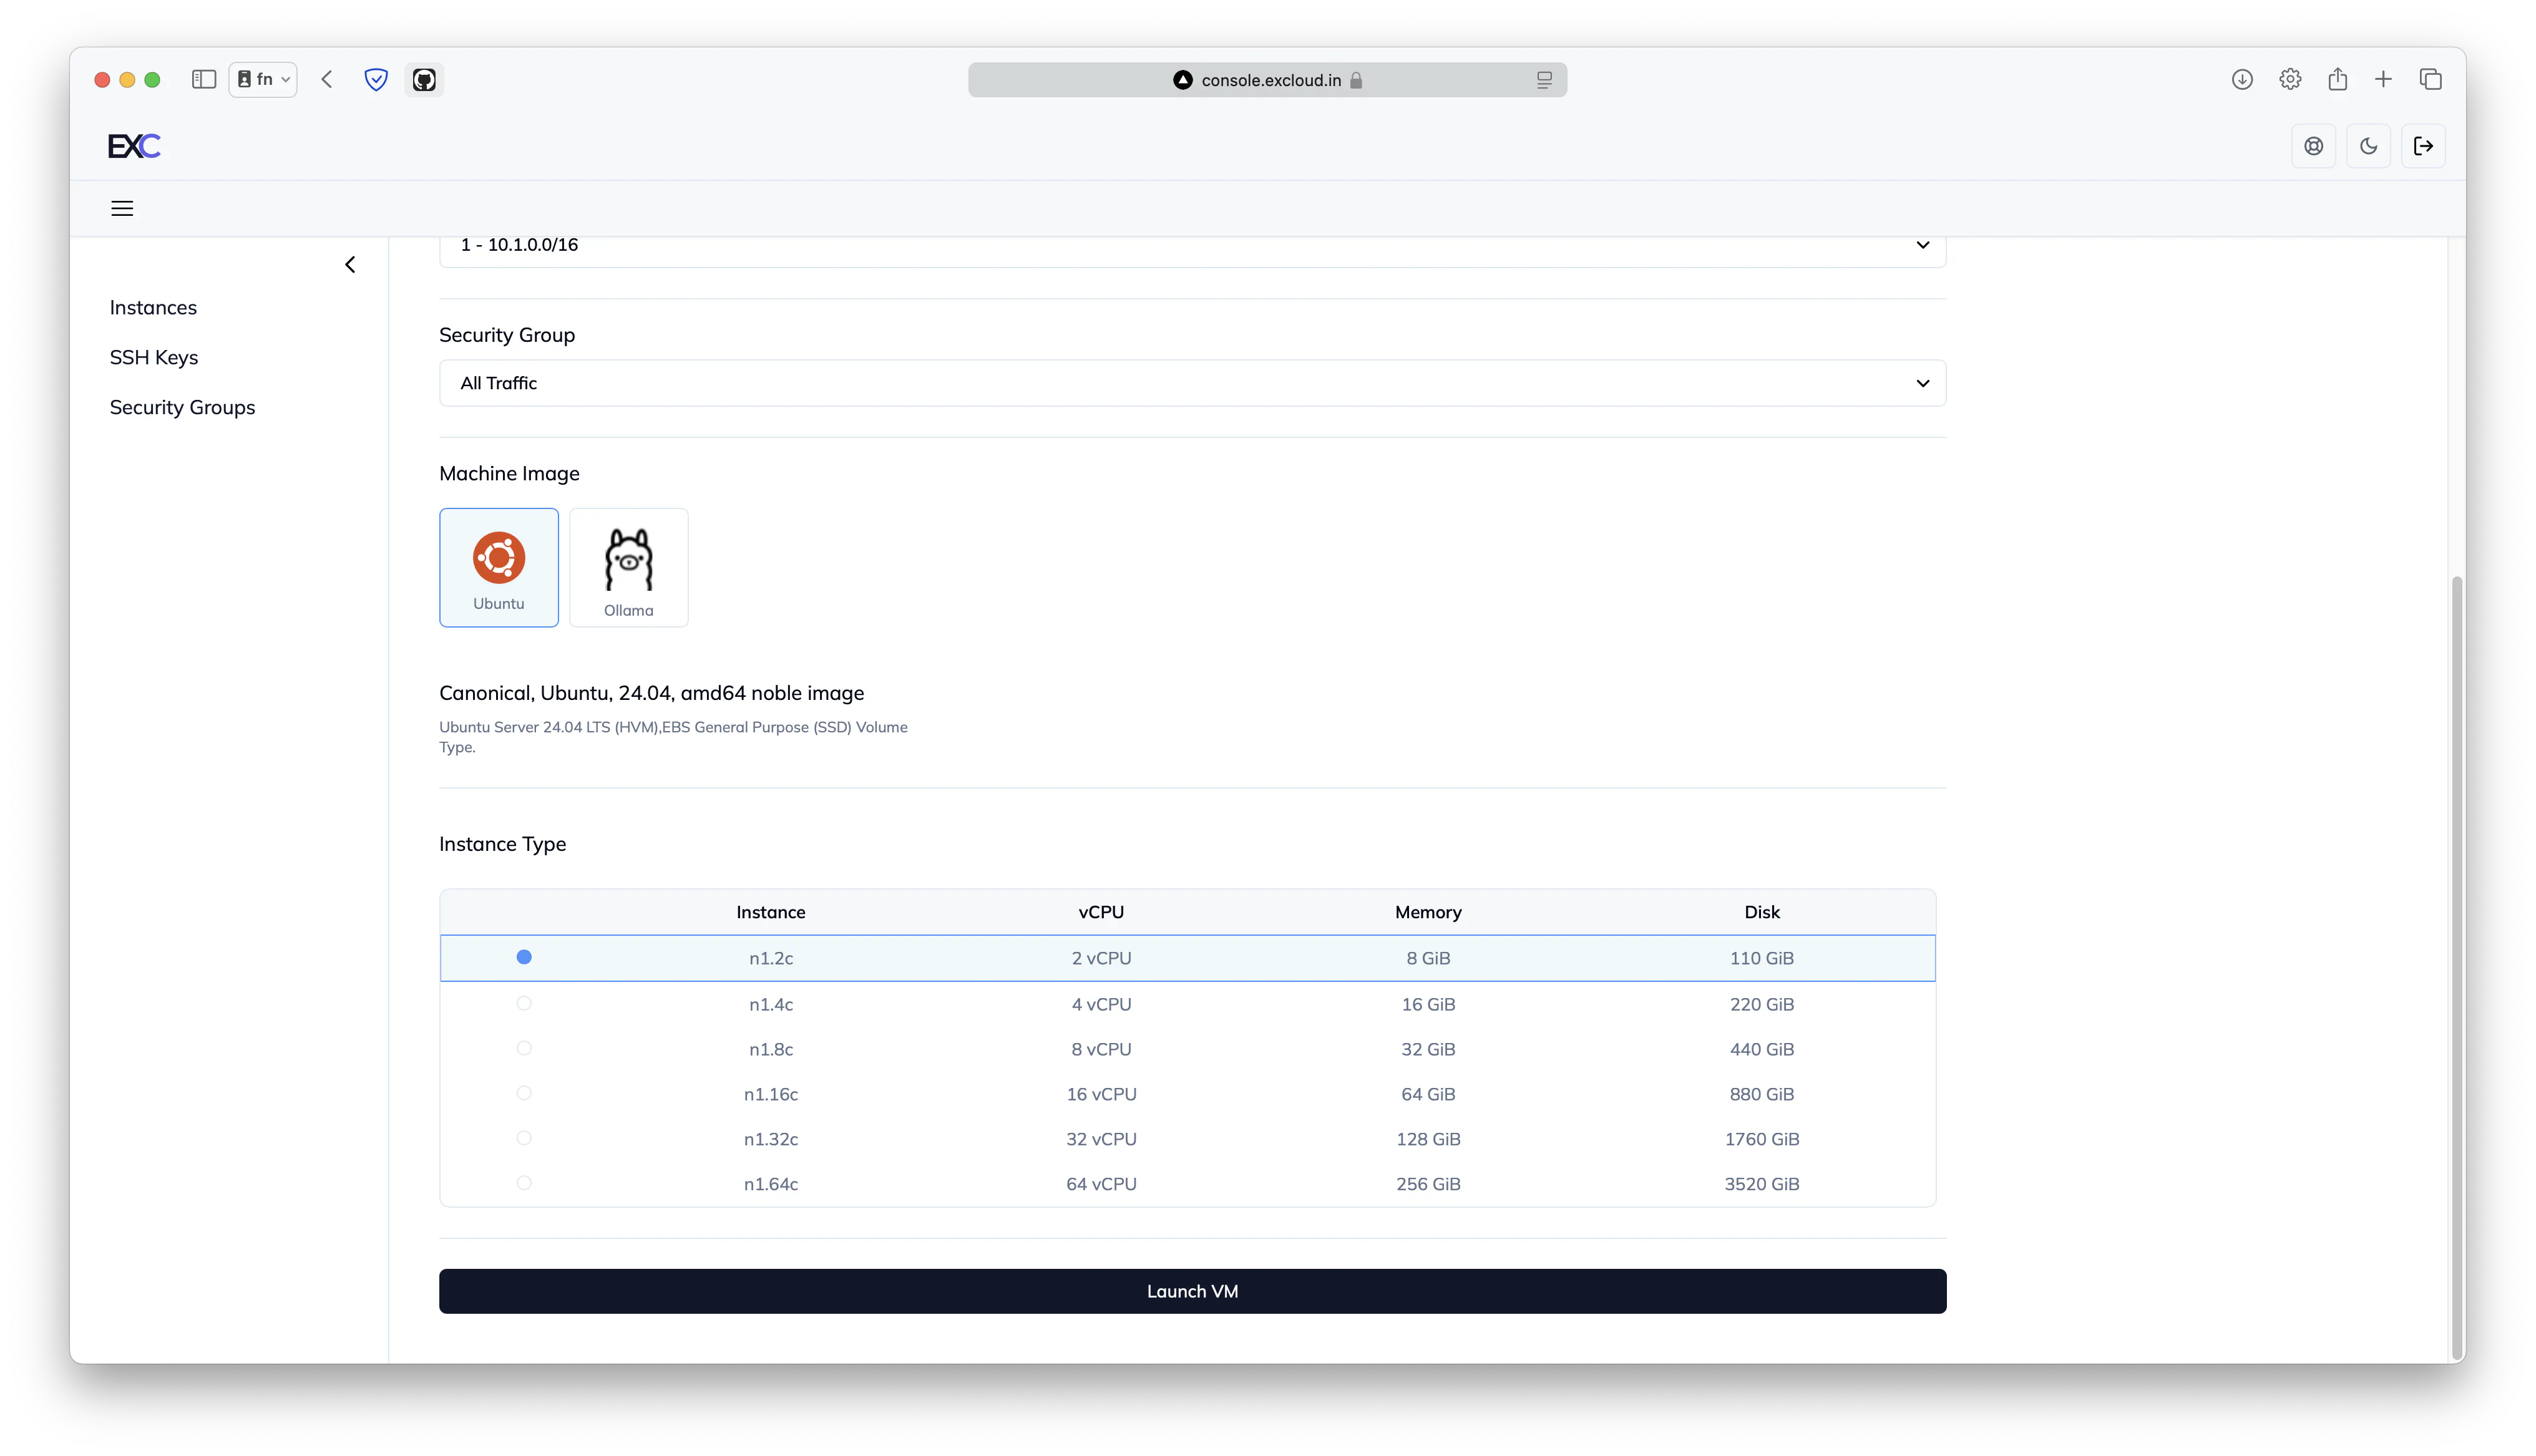Click the EXC logo in the header
The height and width of the screenshot is (1456, 2536).
[133, 145]
